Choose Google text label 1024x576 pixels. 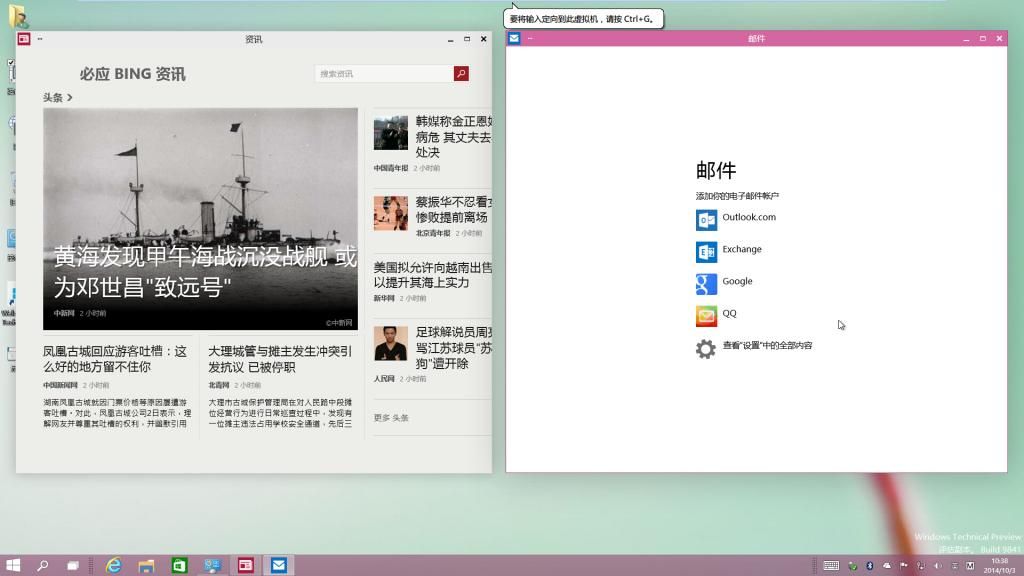tap(737, 281)
